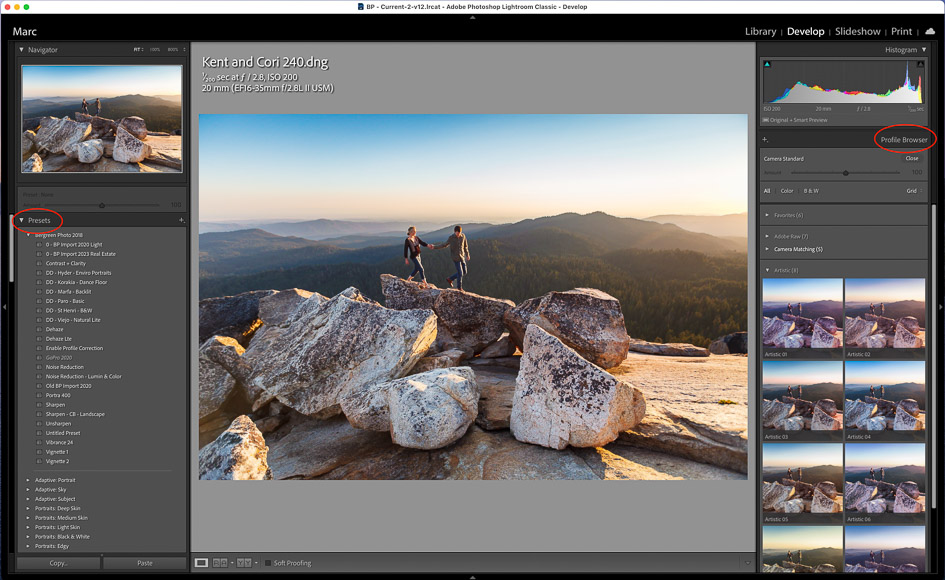Click the top panel hide arrow

click(x=472, y=17)
